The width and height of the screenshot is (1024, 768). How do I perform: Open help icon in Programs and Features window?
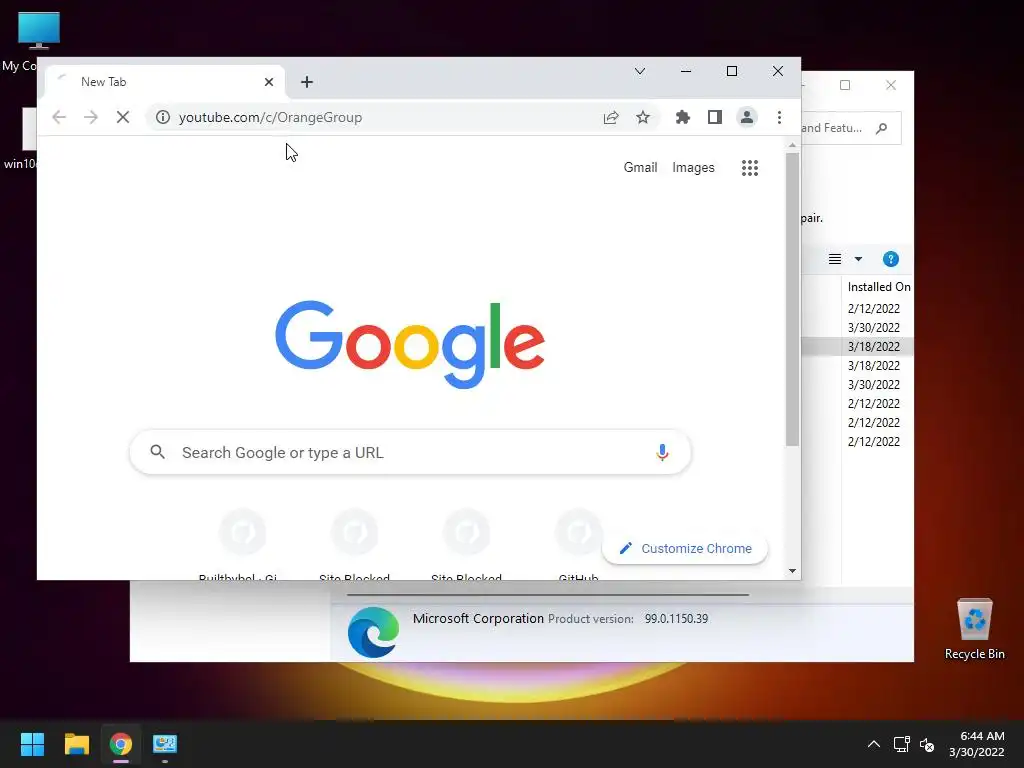891,259
